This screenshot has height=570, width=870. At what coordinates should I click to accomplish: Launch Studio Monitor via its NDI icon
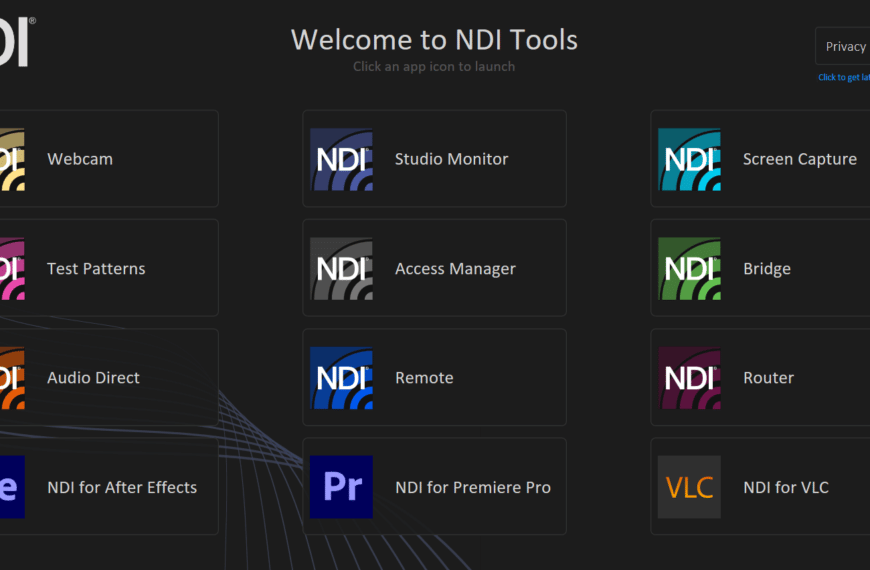341,159
